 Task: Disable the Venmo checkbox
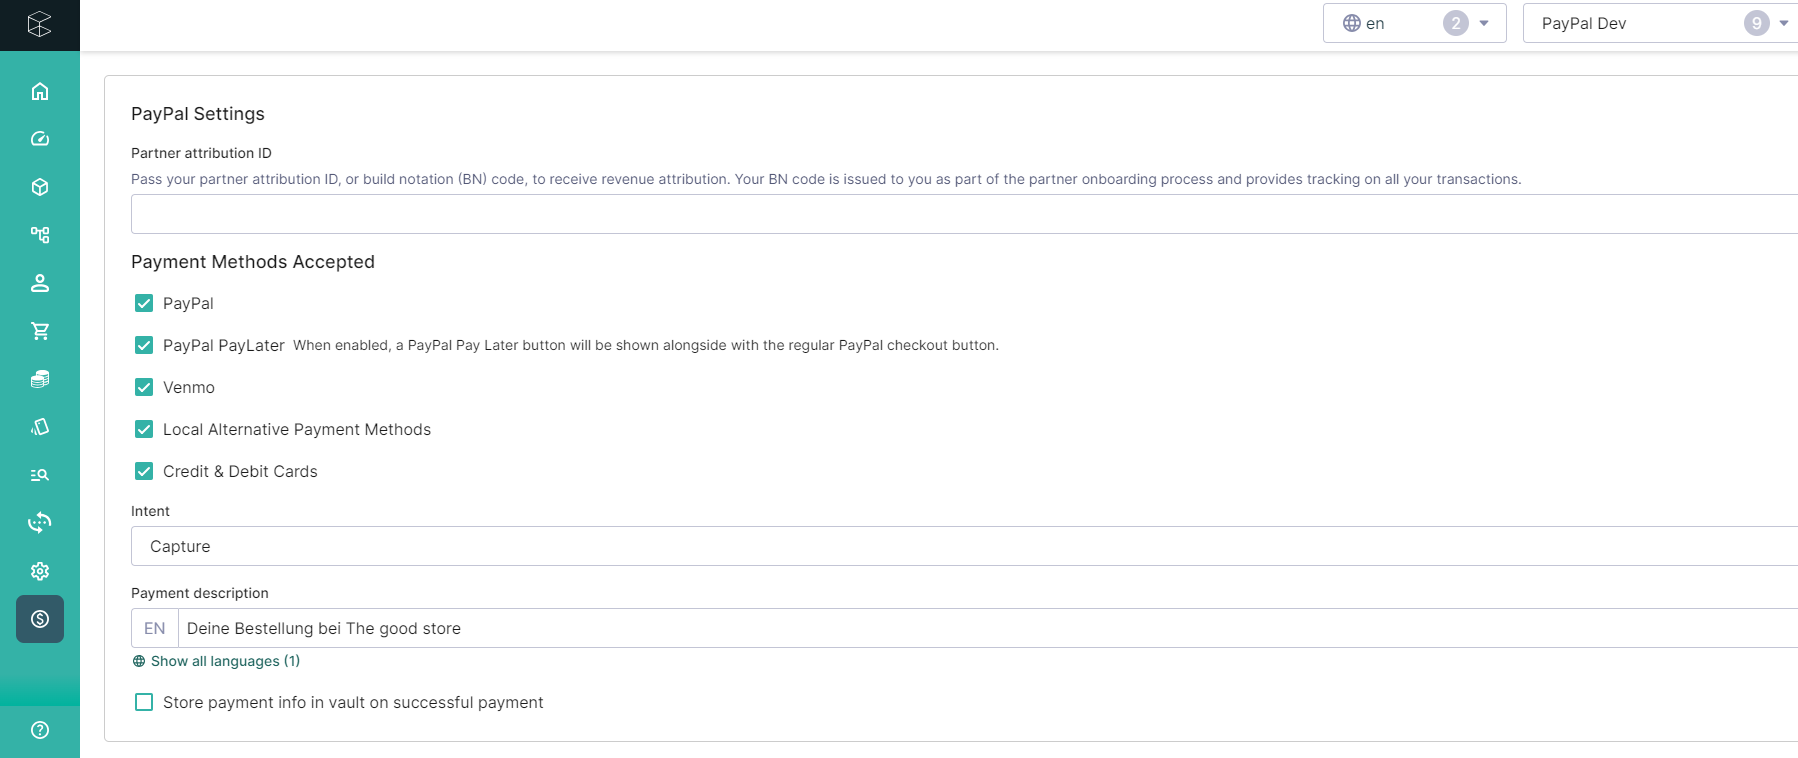coord(144,387)
